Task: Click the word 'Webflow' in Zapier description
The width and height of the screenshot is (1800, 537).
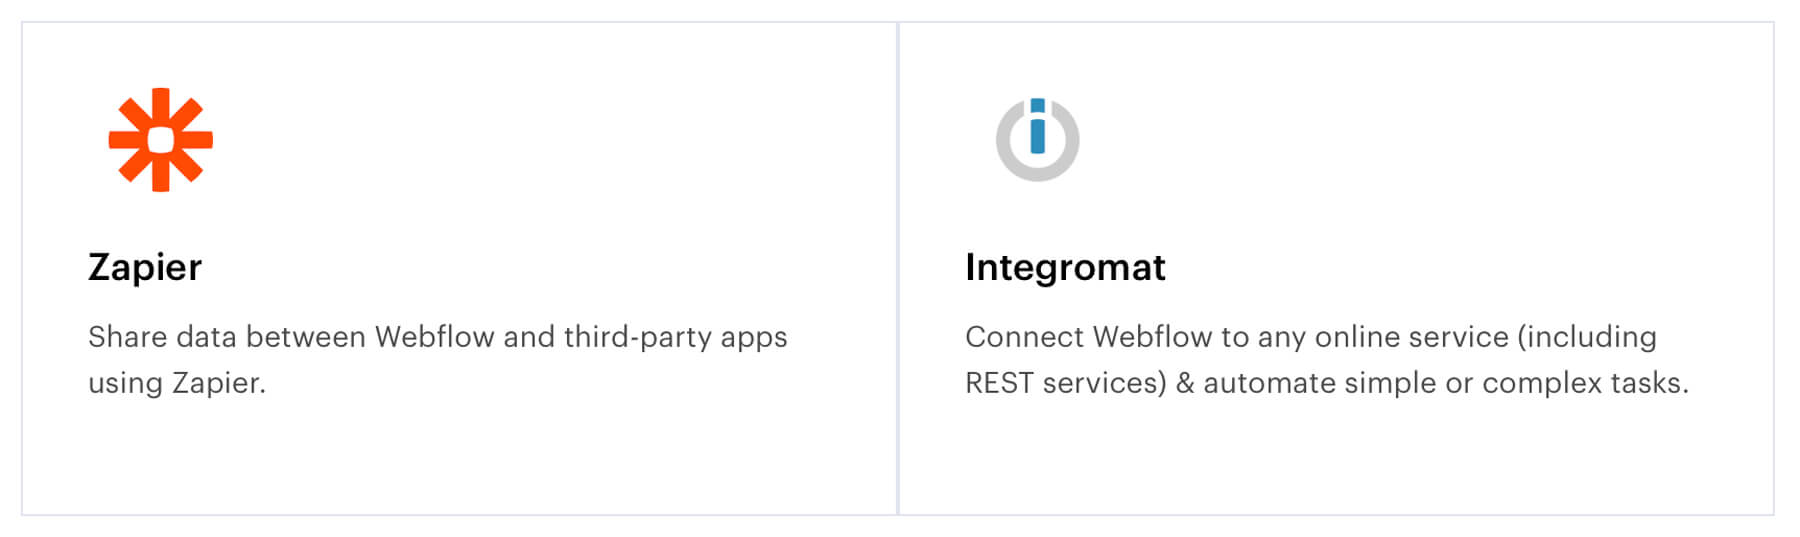Action: [x=434, y=337]
